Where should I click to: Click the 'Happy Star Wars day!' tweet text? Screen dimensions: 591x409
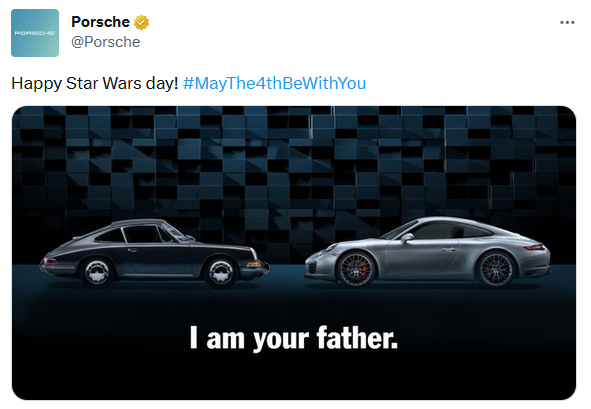coord(95,83)
